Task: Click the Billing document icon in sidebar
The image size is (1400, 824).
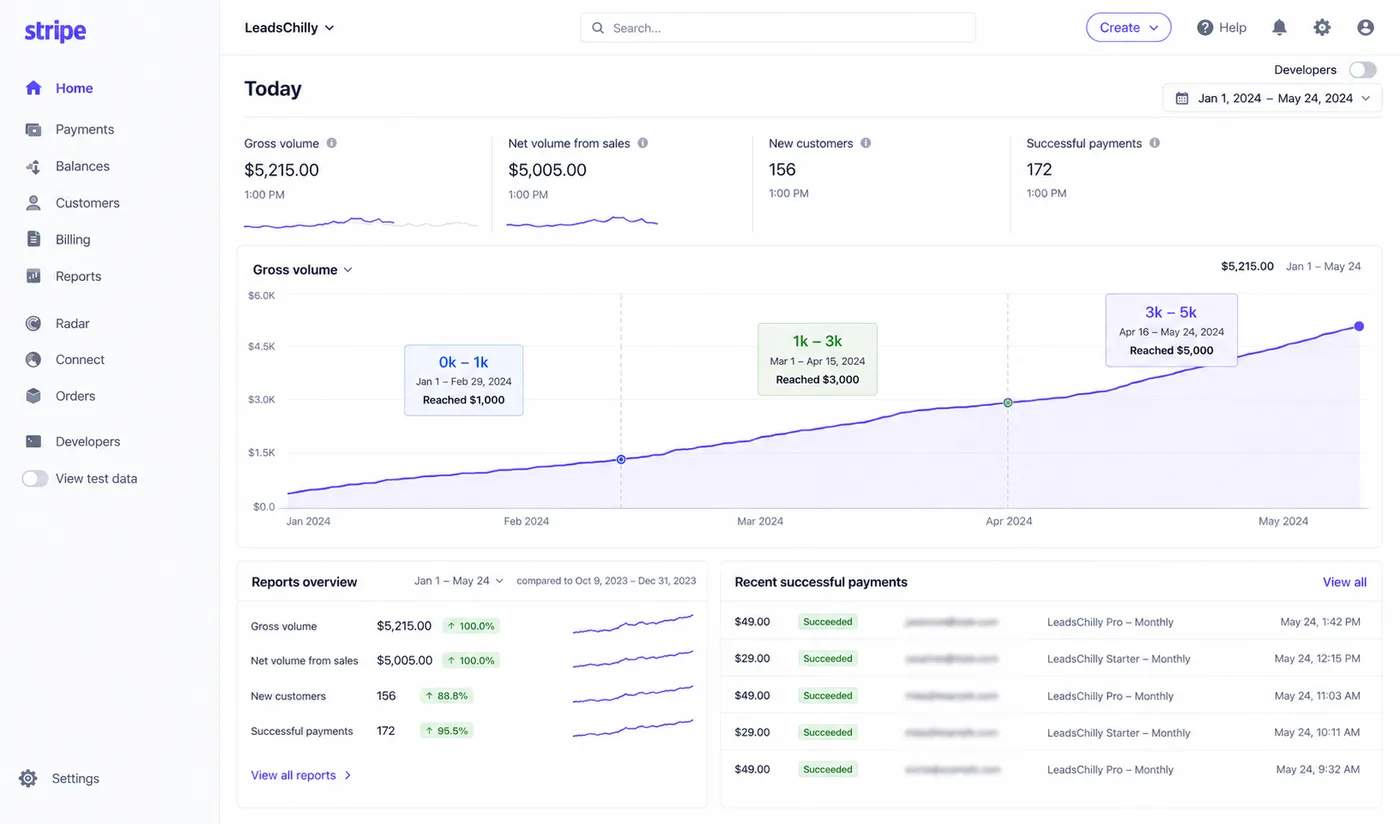Action: tap(34, 239)
